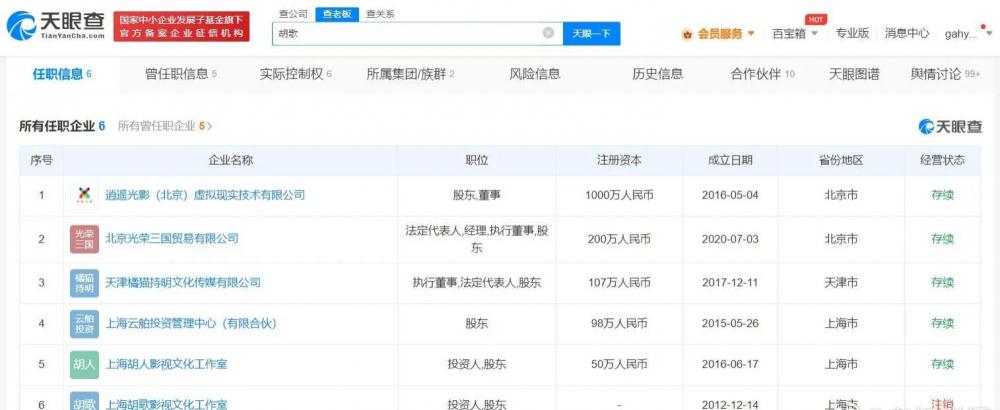
Task: Clear the search box with the X icon
Action: 548,33
